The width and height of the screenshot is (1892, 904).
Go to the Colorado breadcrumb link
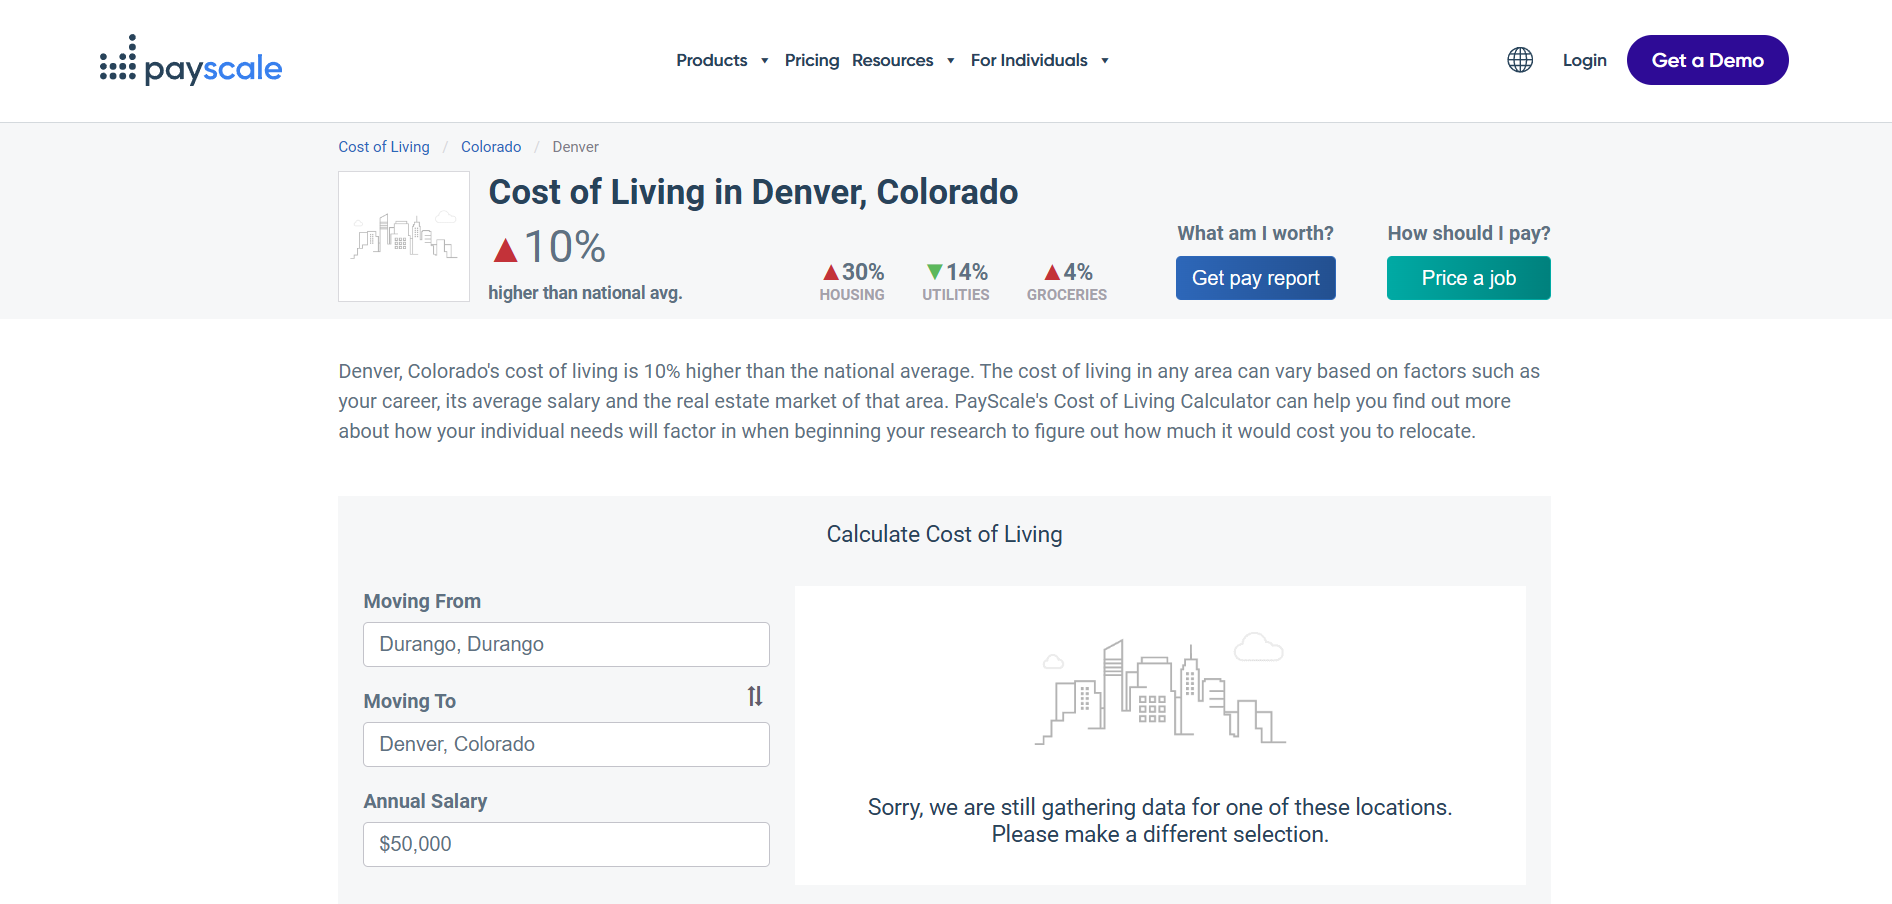490,147
